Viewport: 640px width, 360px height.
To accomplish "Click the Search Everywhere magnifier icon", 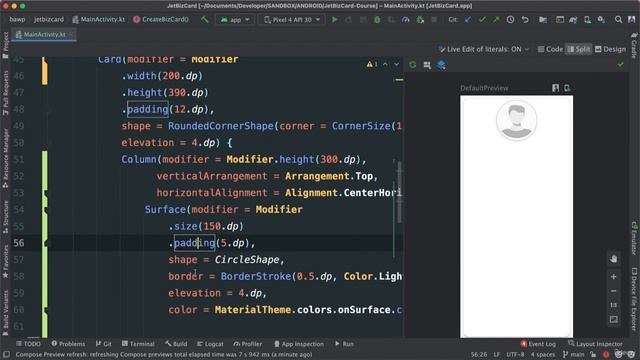I will pos(618,19).
